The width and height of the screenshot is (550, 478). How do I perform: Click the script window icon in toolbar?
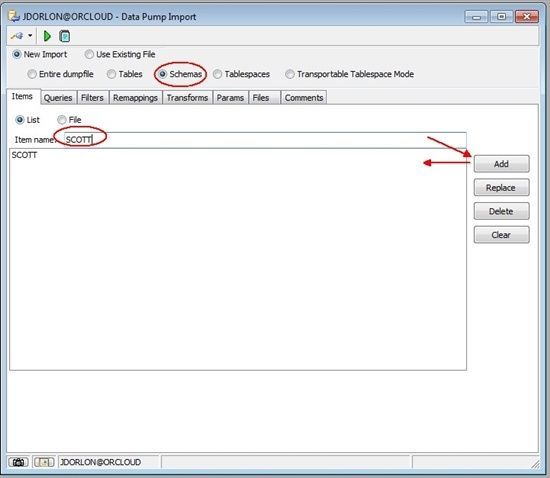click(x=65, y=36)
